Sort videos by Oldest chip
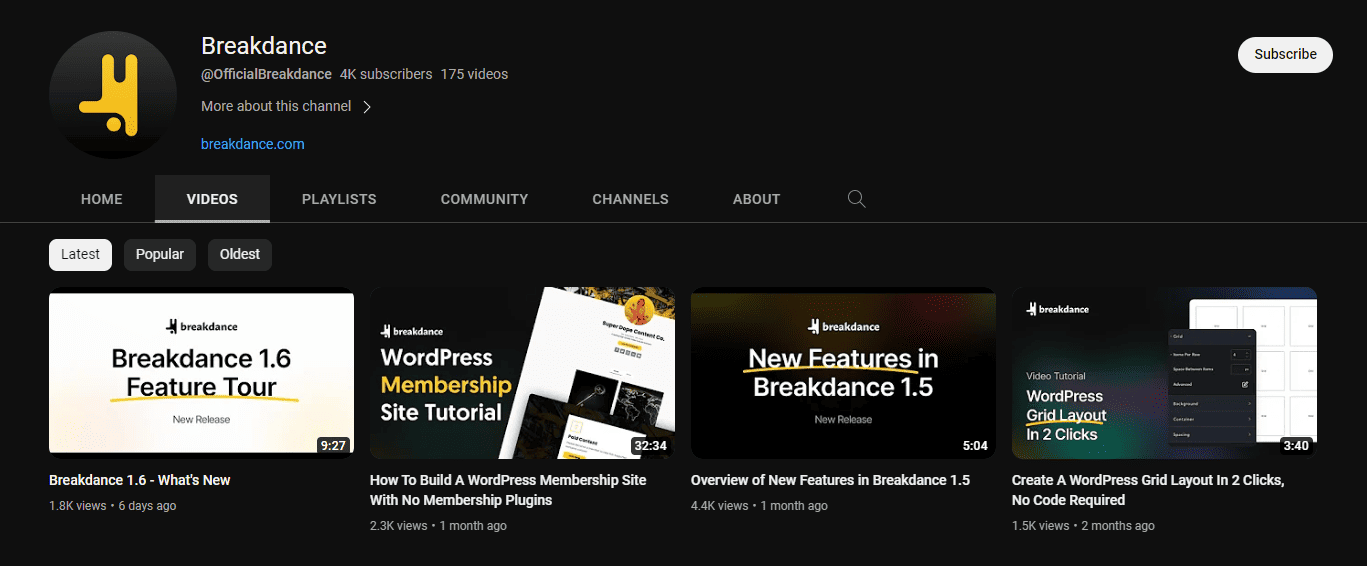The width and height of the screenshot is (1367, 566). 240,254
